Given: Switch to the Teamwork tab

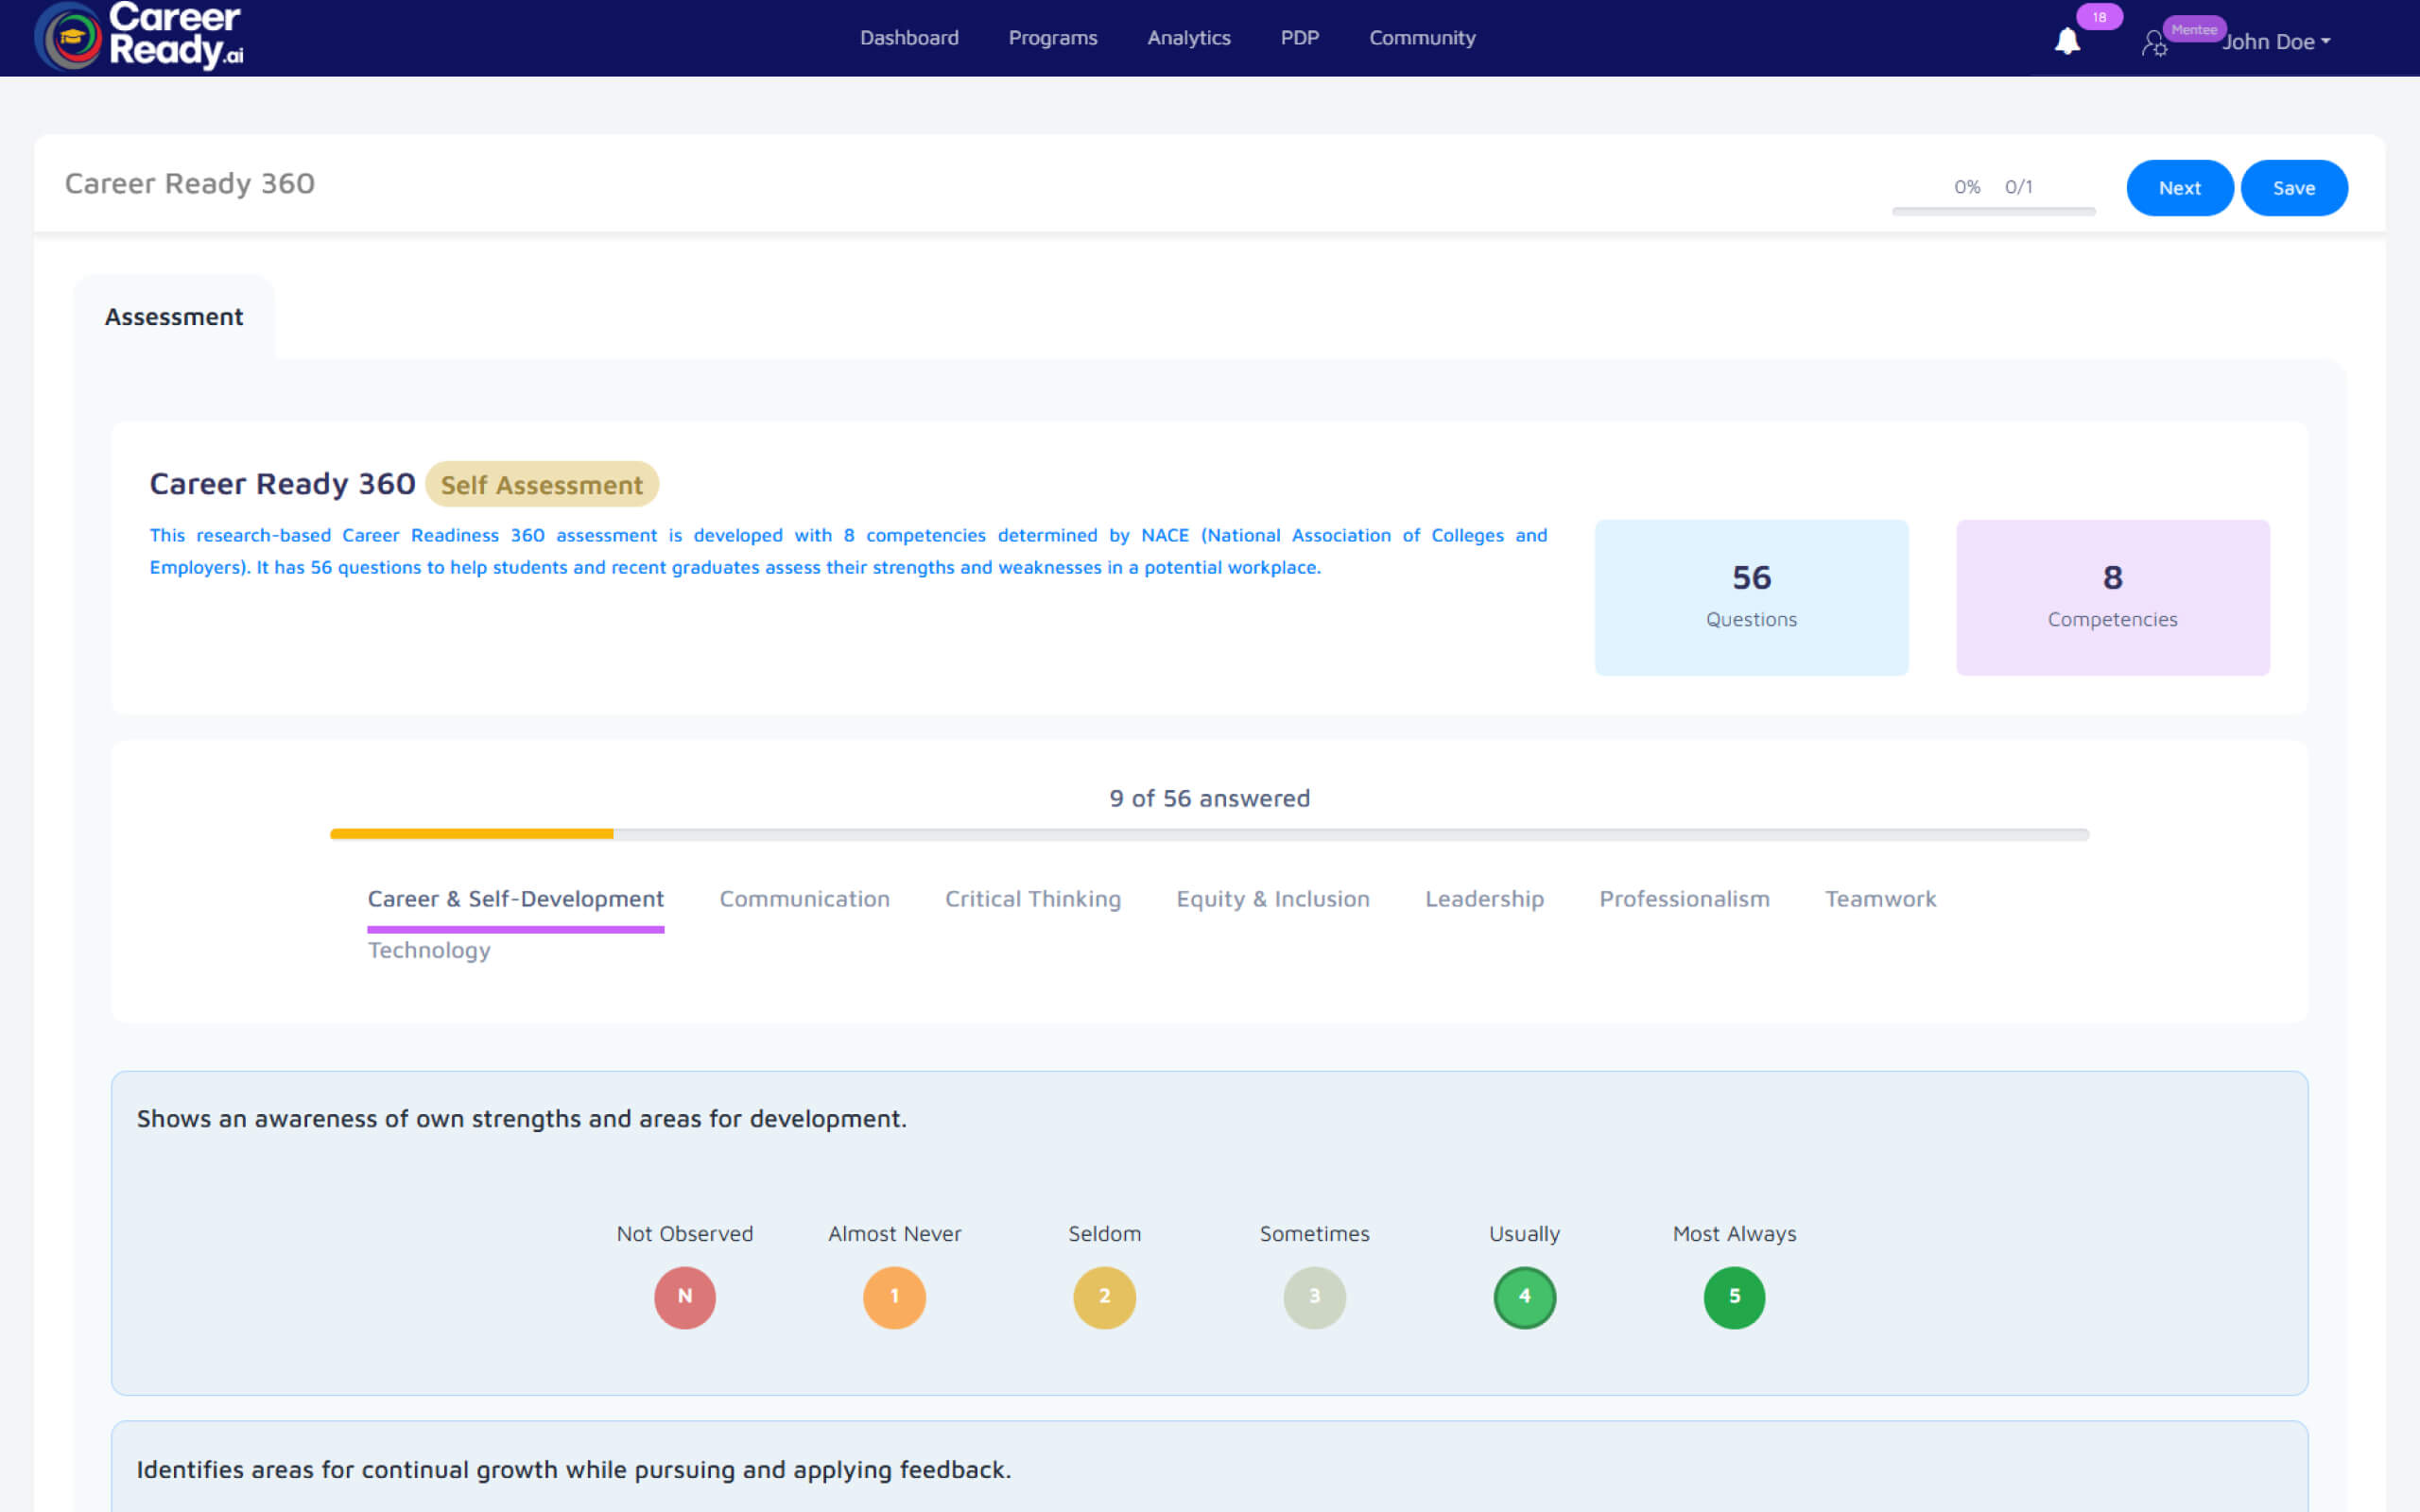Looking at the screenshot, I should click(1881, 899).
